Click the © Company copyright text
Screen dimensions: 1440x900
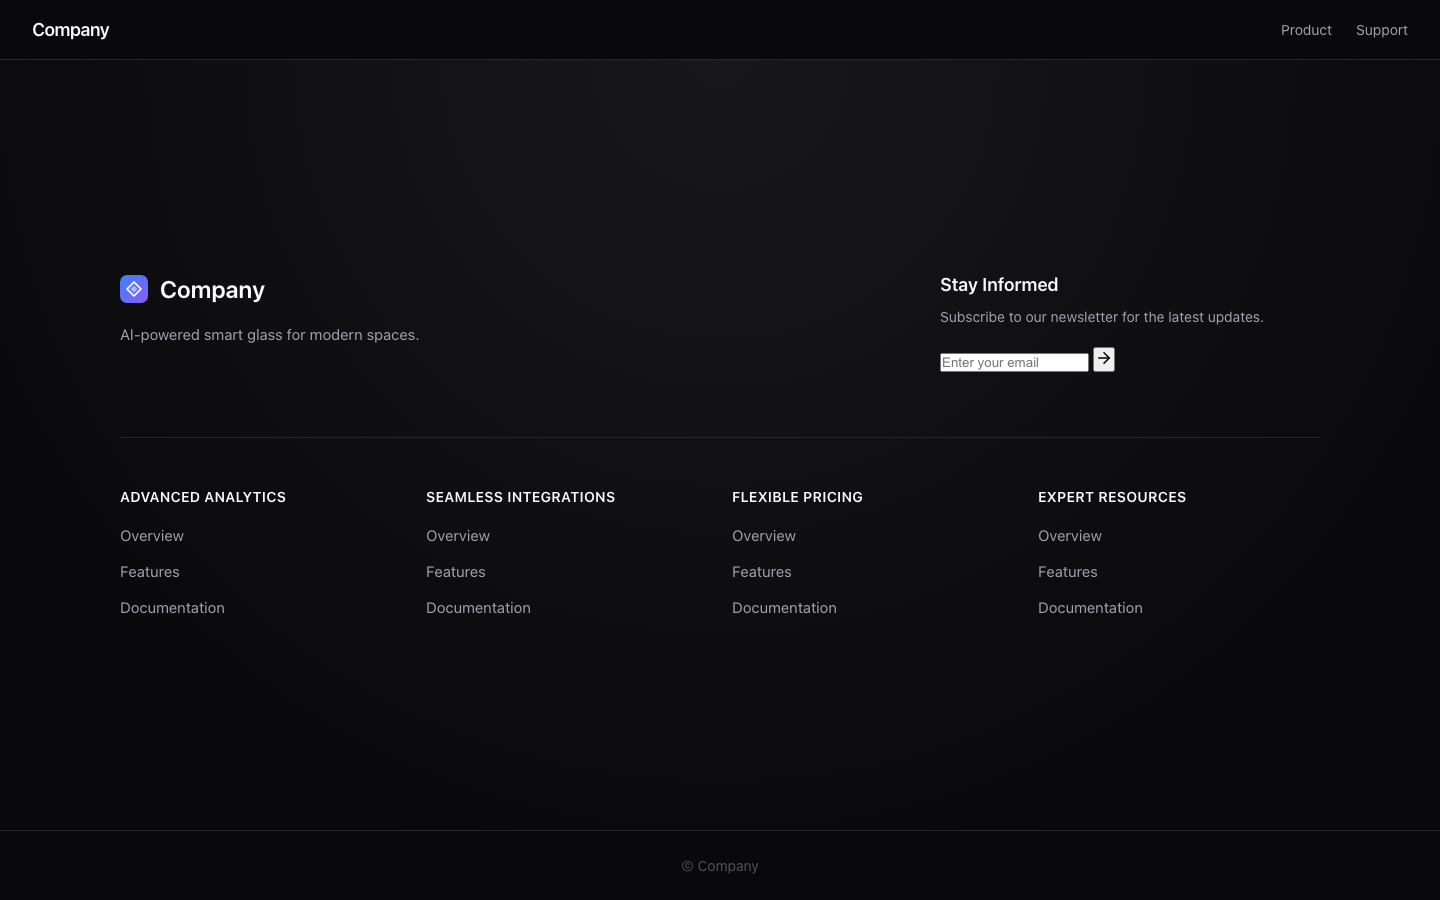(720, 866)
